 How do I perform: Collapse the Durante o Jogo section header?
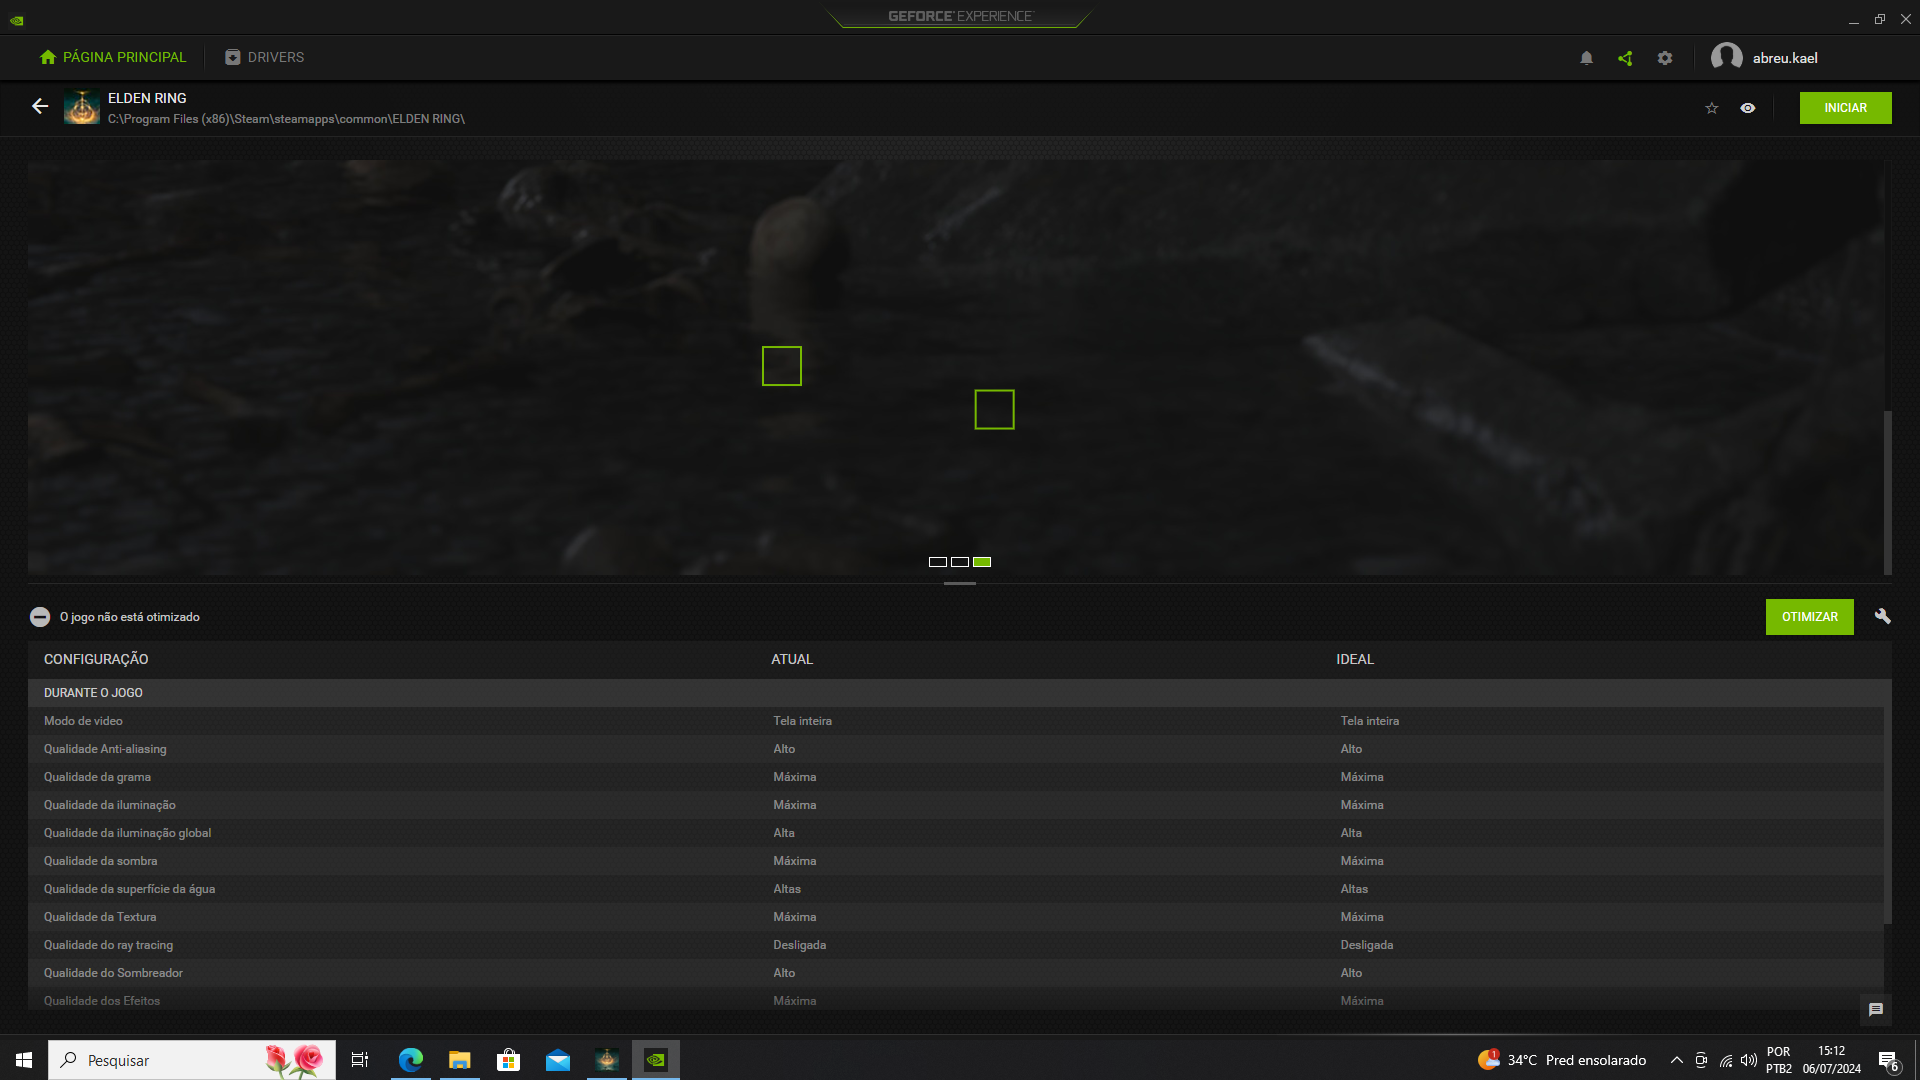[93, 693]
